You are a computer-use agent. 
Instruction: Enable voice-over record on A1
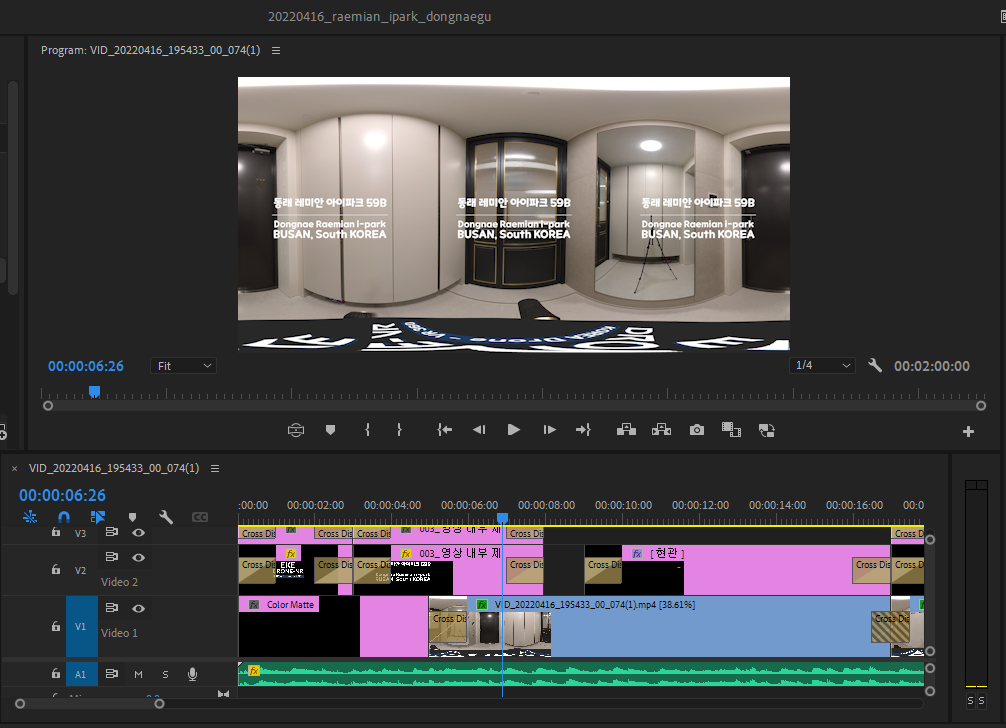click(192, 674)
